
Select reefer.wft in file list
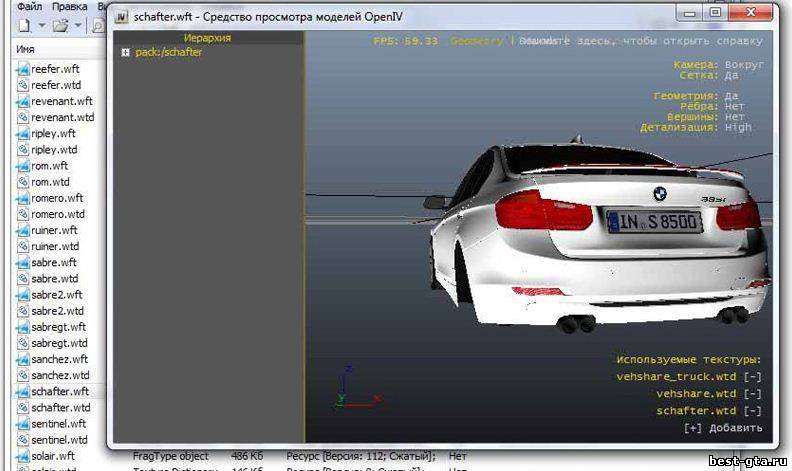[55, 69]
